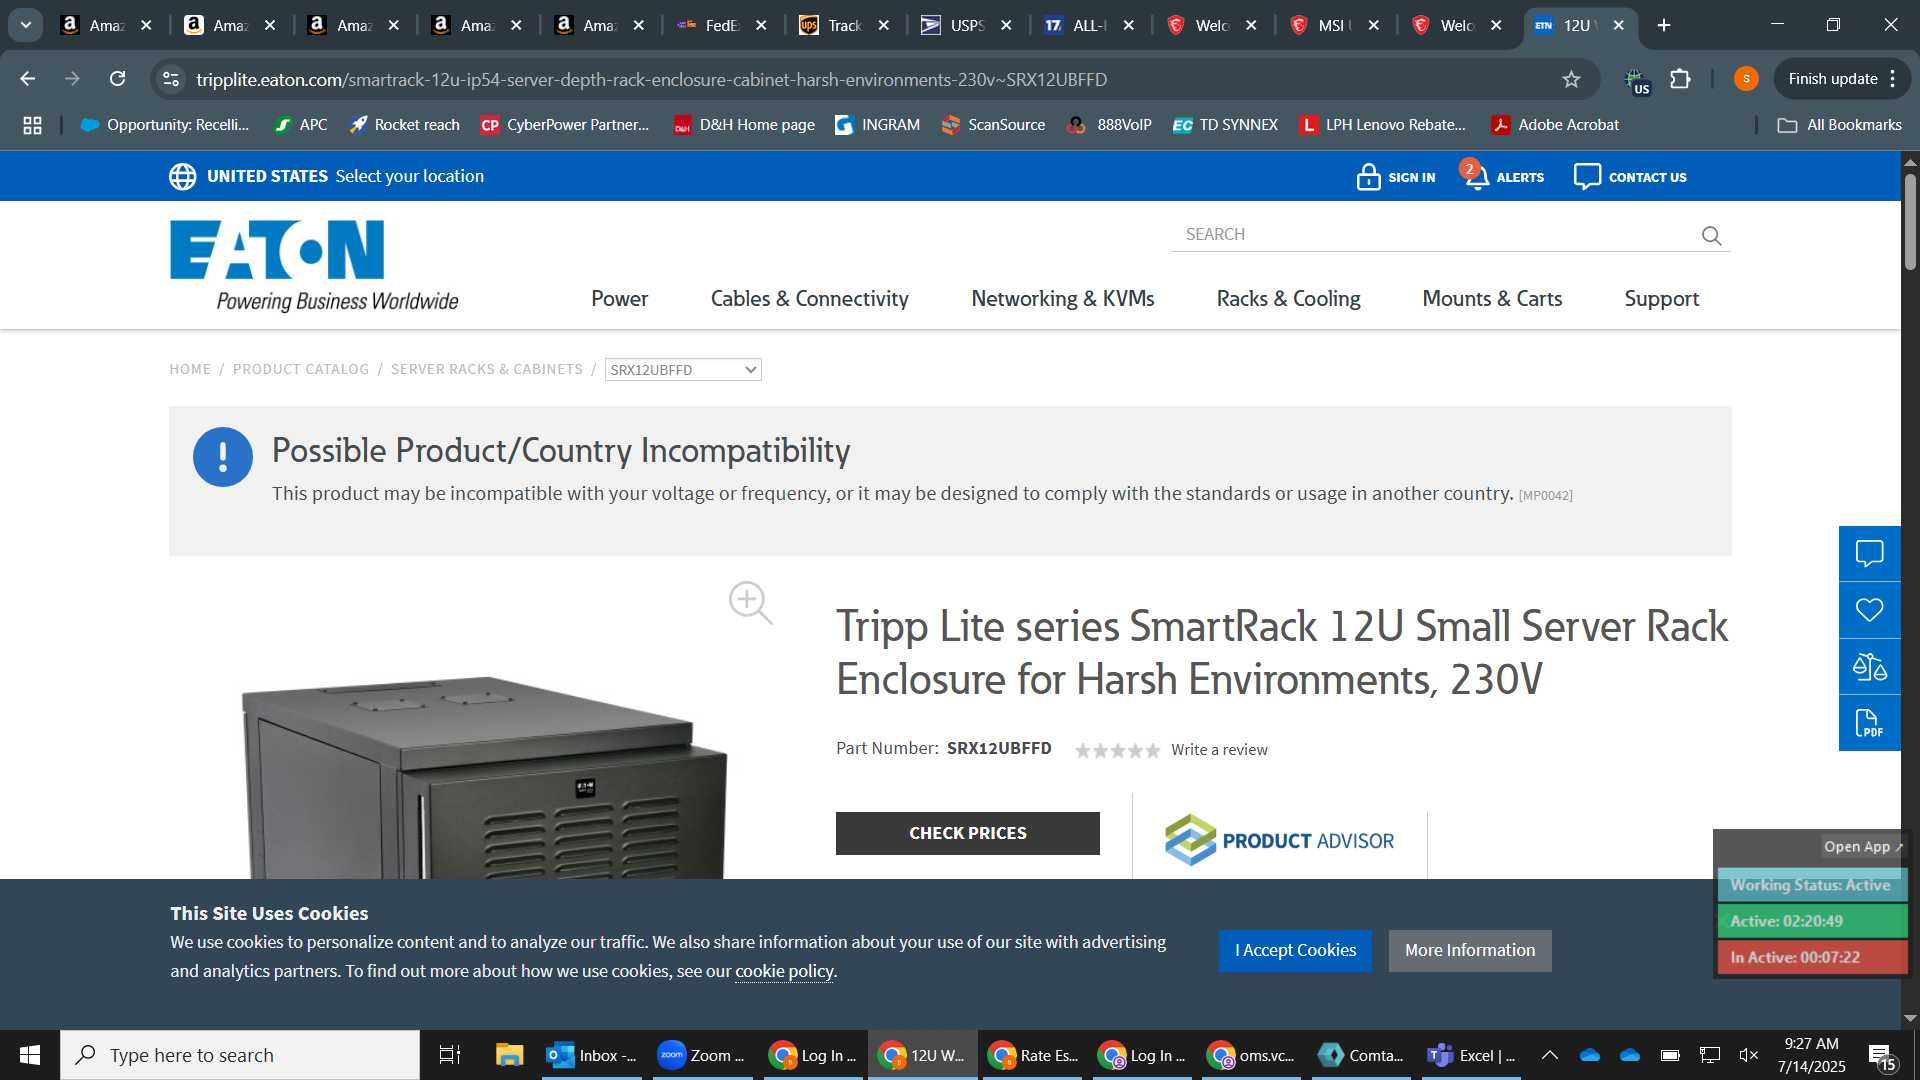Open Mounts & Carts menu

1492,298
